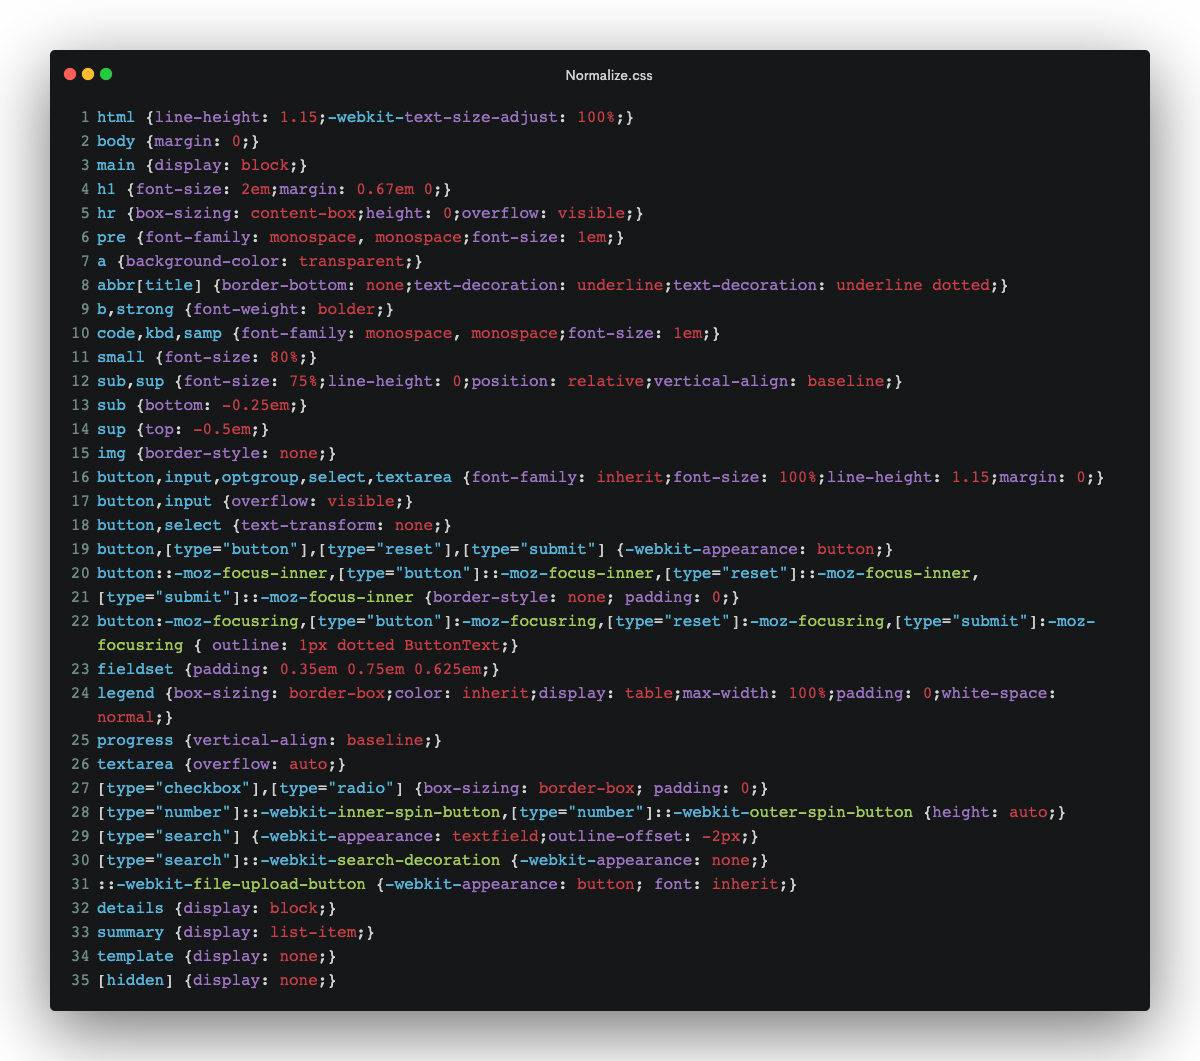Click the 'hr' selector on line 5
Screen dimensions: 1200x1061
click(x=107, y=213)
